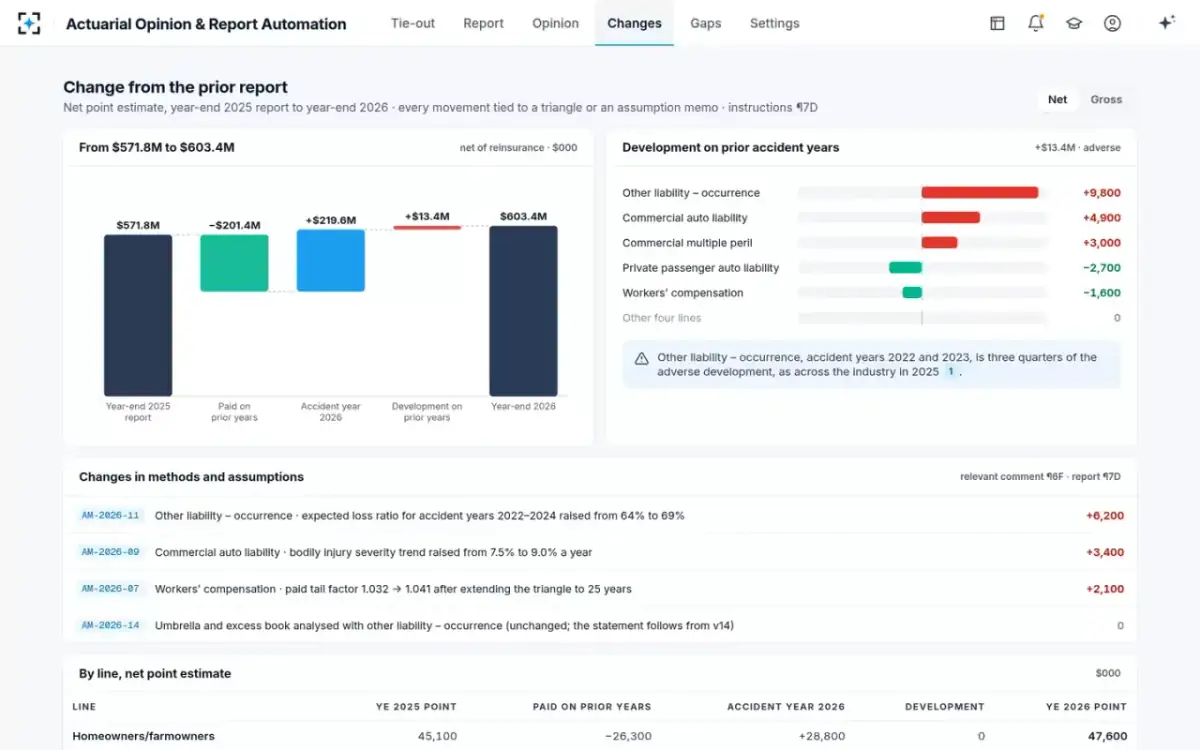This screenshot has height=750, width=1200.
Task: Click 'net of reinsurance · $000' label
Action: (x=518, y=148)
